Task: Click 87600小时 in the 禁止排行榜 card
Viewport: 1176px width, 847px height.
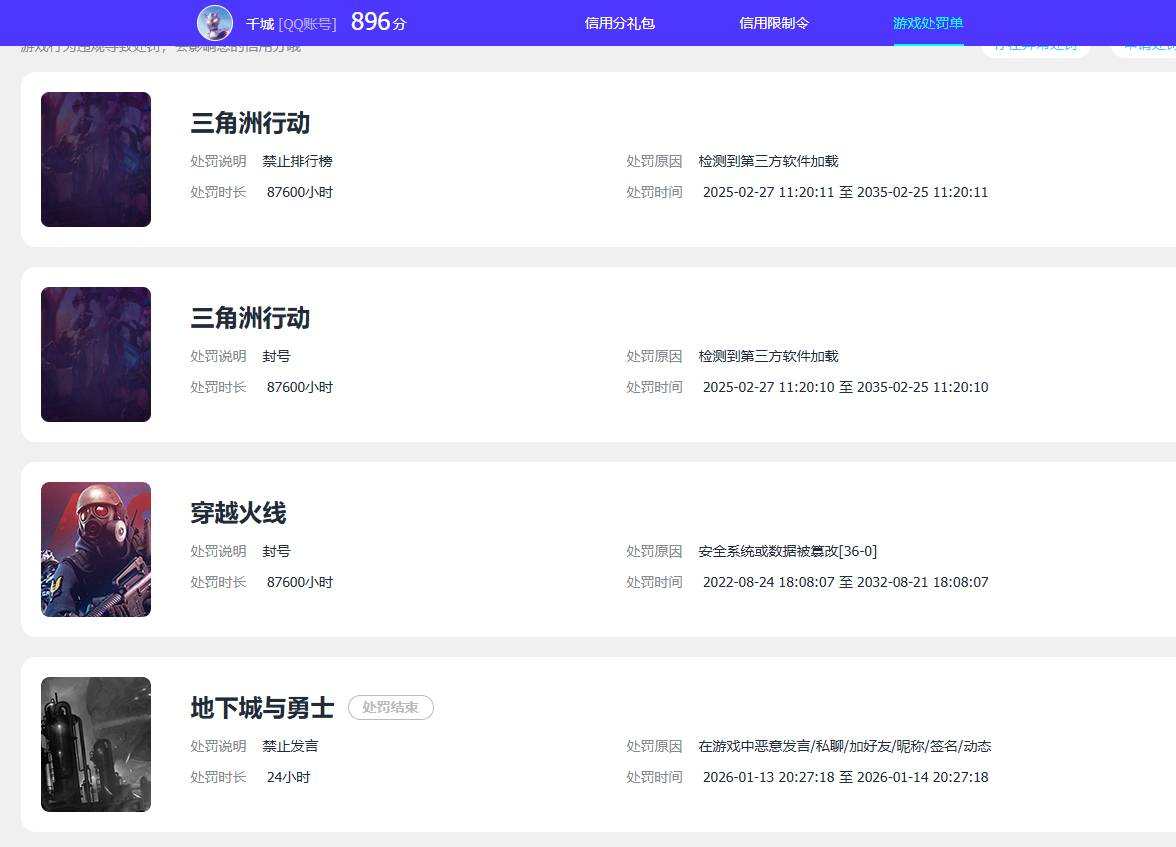Action: pos(300,192)
